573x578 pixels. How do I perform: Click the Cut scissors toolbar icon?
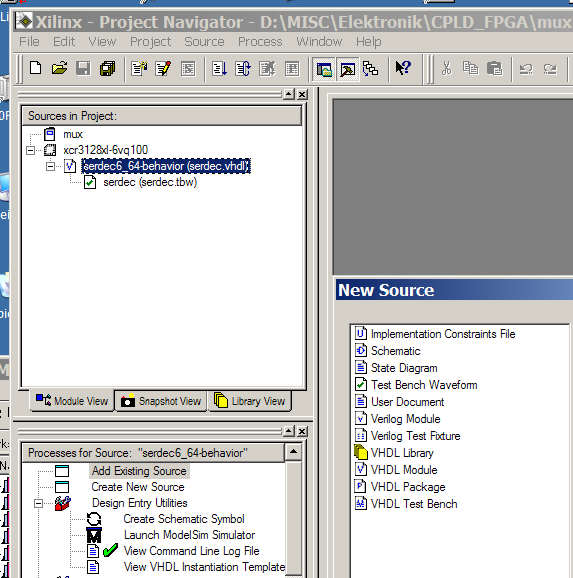point(446,68)
